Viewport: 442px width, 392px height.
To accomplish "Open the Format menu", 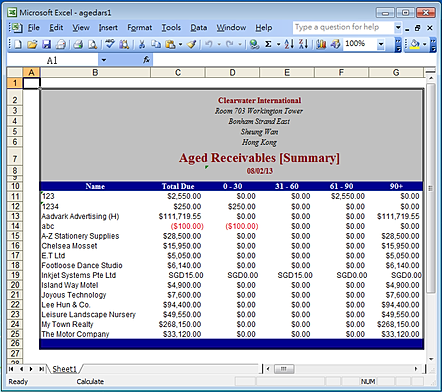I will (x=139, y=27).
